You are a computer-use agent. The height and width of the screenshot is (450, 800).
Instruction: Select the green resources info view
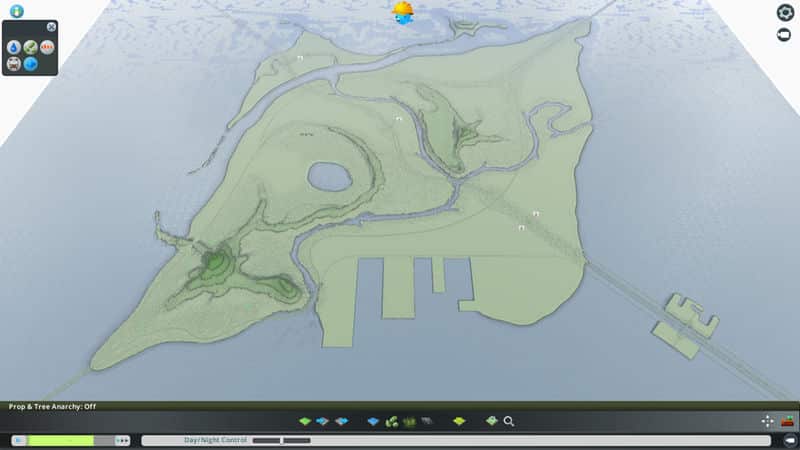[30, 47]
